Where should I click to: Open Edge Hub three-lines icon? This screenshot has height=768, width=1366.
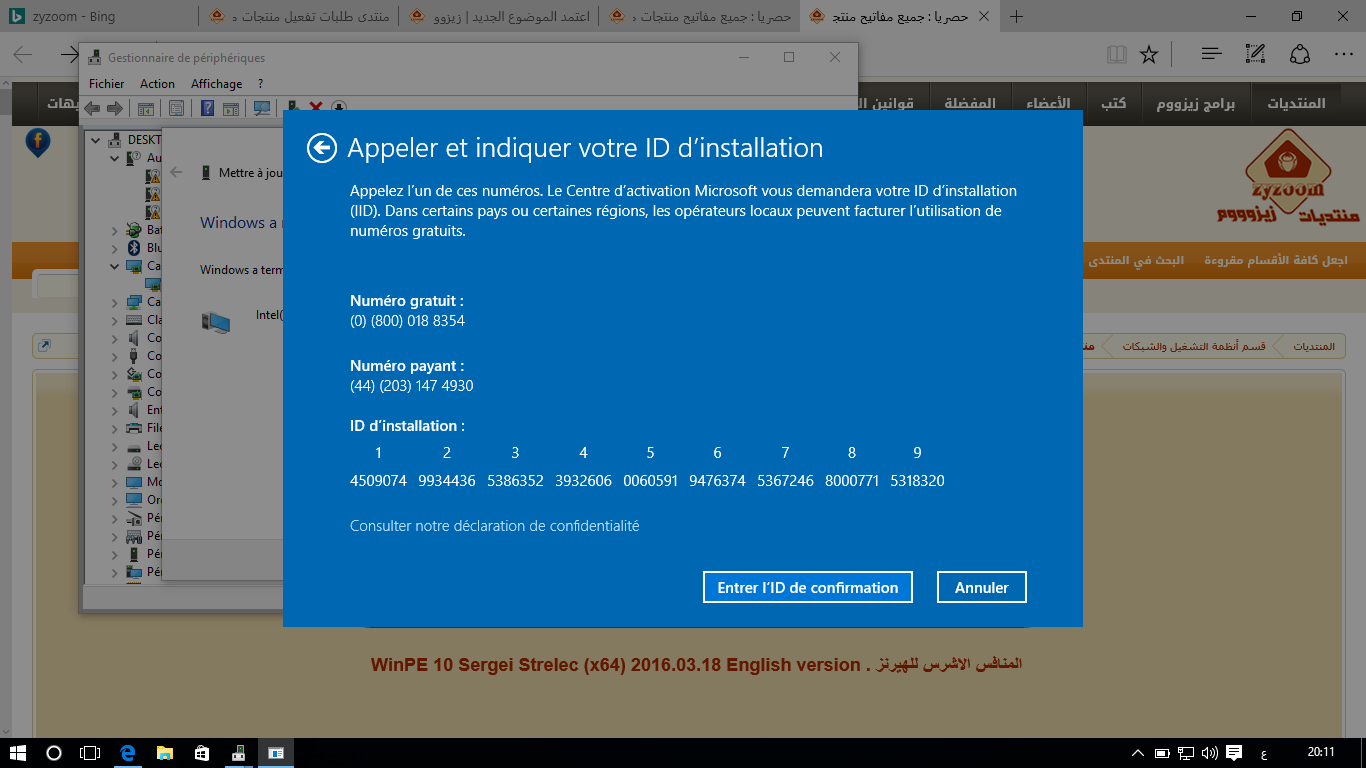pos(1211,54)
